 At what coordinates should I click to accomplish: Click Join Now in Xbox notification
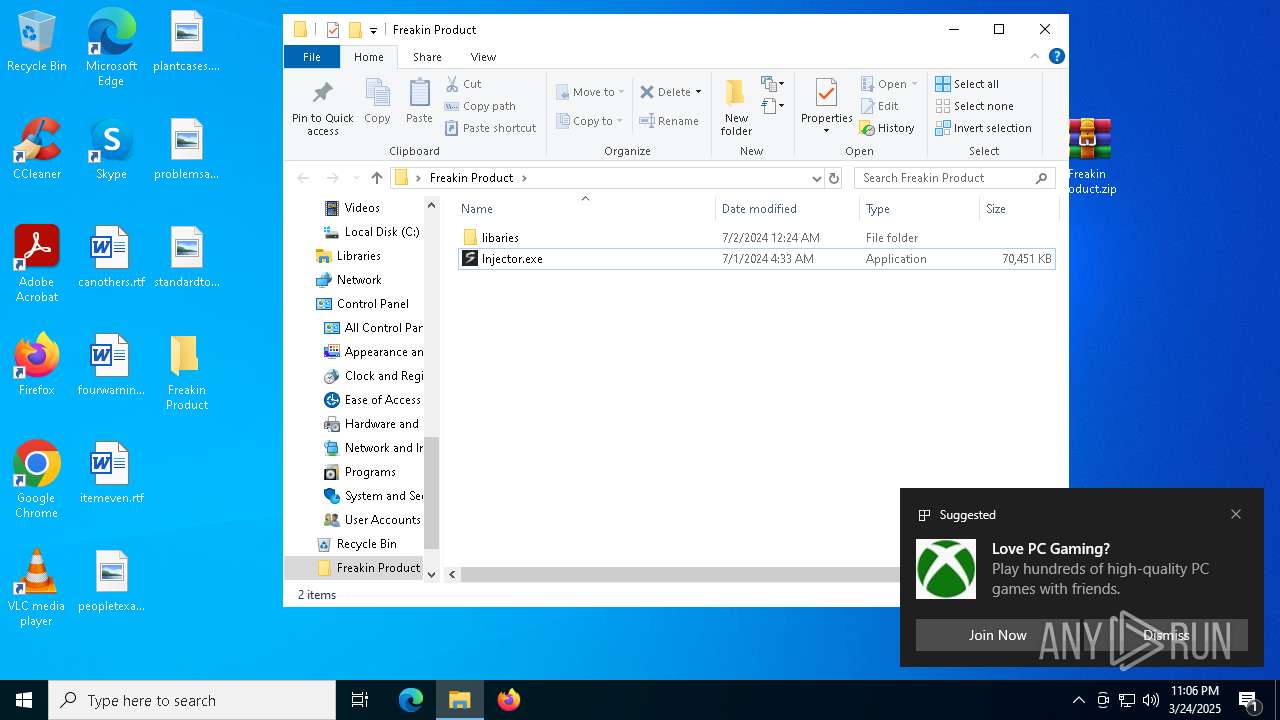pos(997,635)
